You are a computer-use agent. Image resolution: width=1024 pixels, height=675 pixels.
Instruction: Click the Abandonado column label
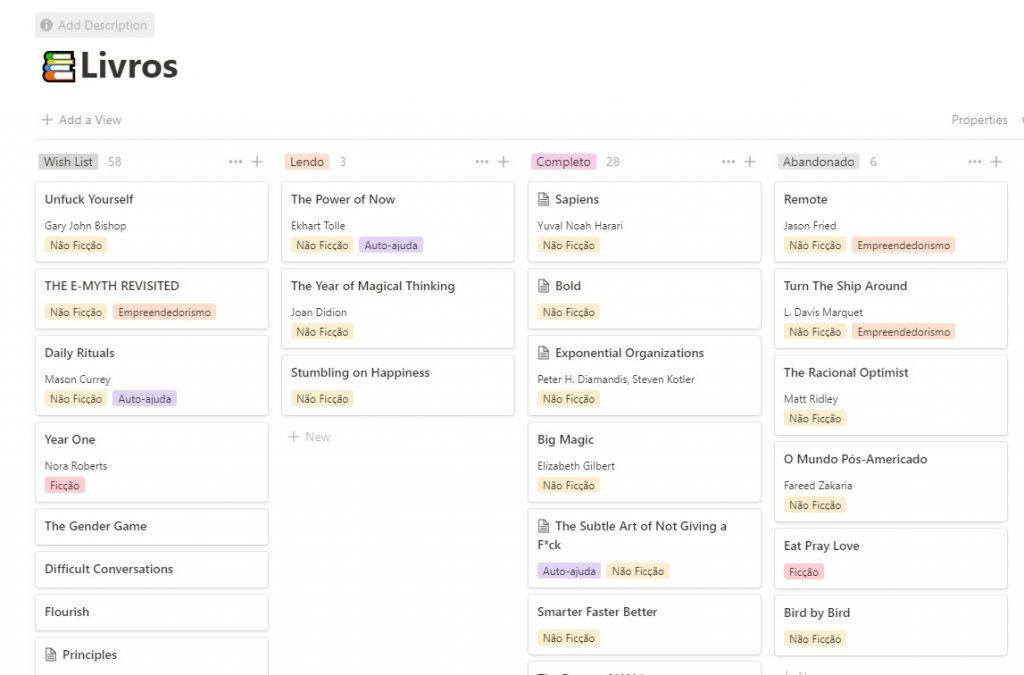click(x=818, y=162)
